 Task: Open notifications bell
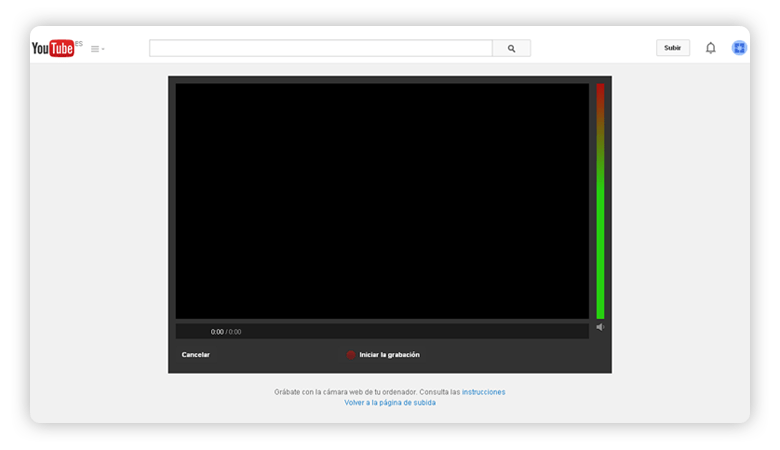point(710,48)
